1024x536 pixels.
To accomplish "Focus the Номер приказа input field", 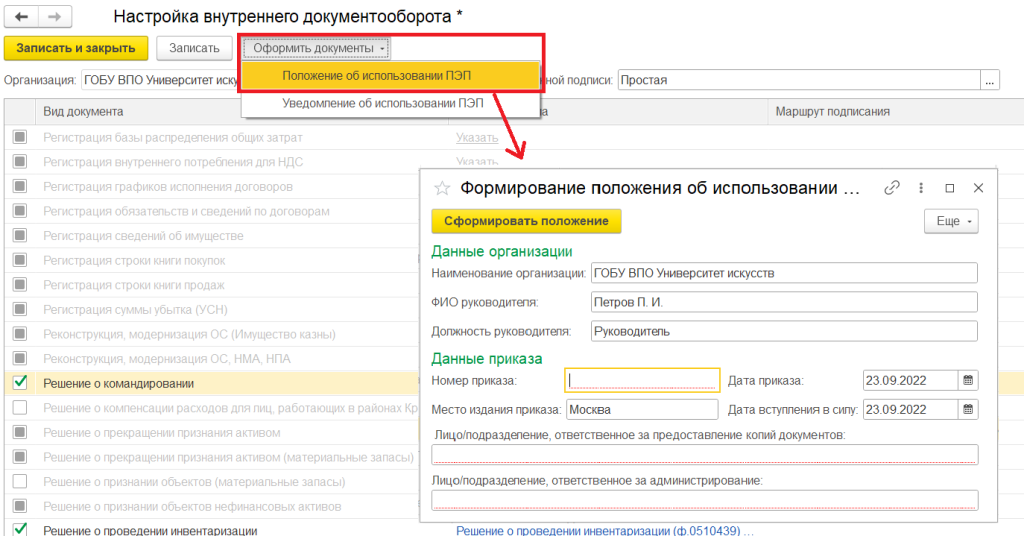I will (642, 380).
